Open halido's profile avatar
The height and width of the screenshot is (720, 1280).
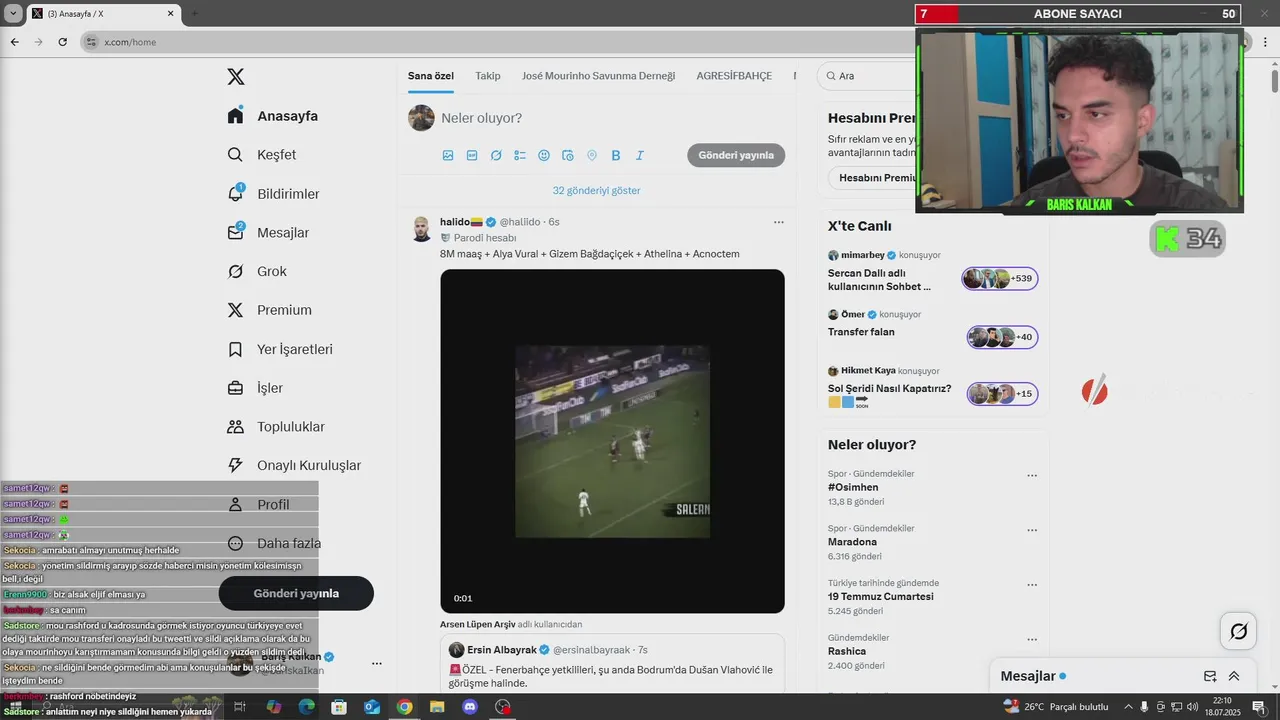(421, 229)
